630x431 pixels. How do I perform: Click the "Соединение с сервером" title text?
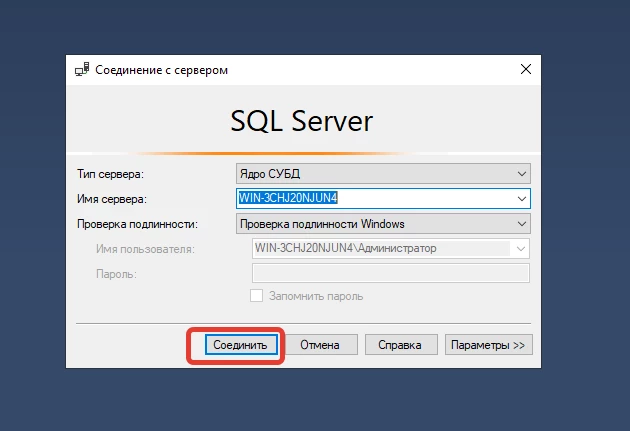(161, 70)
